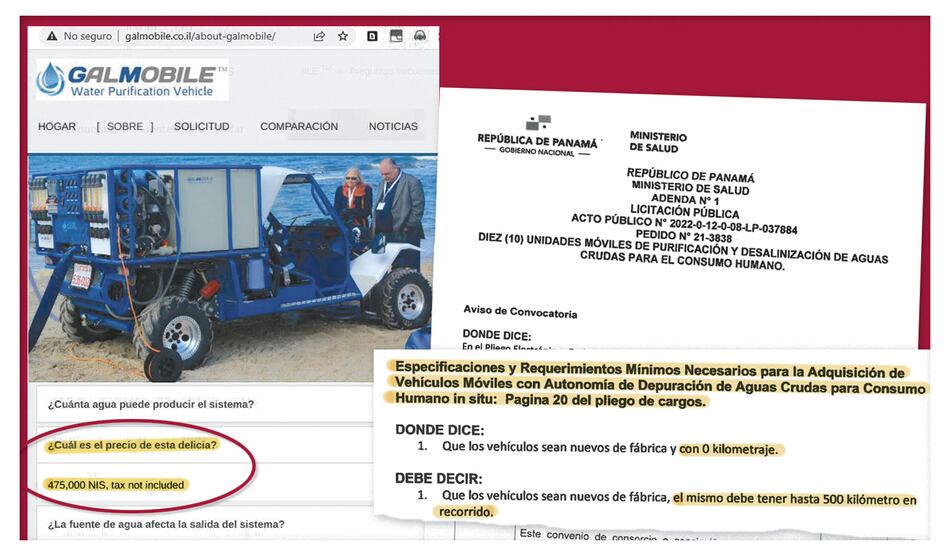Click the share page icon in address bar
Screen dimensions: 950x556
pos(319,36)
